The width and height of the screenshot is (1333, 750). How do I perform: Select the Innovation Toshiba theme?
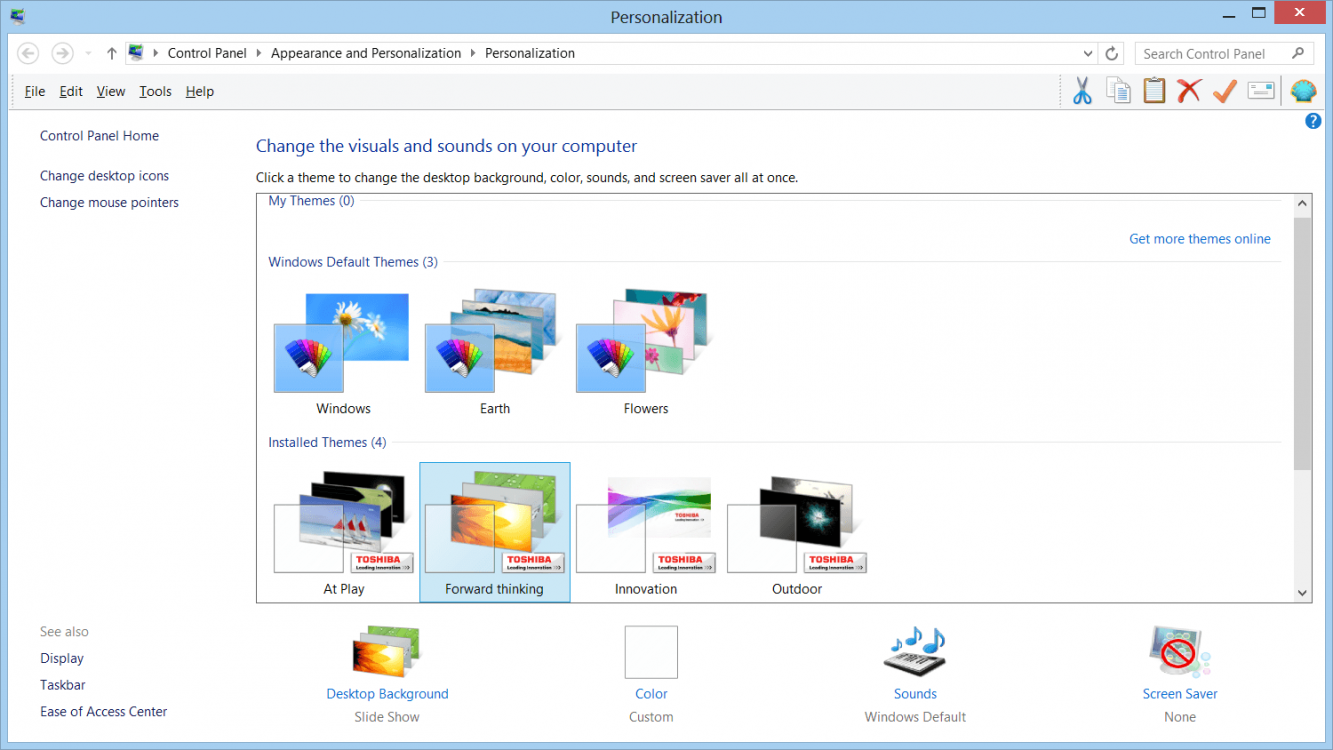tap(645, 534)
